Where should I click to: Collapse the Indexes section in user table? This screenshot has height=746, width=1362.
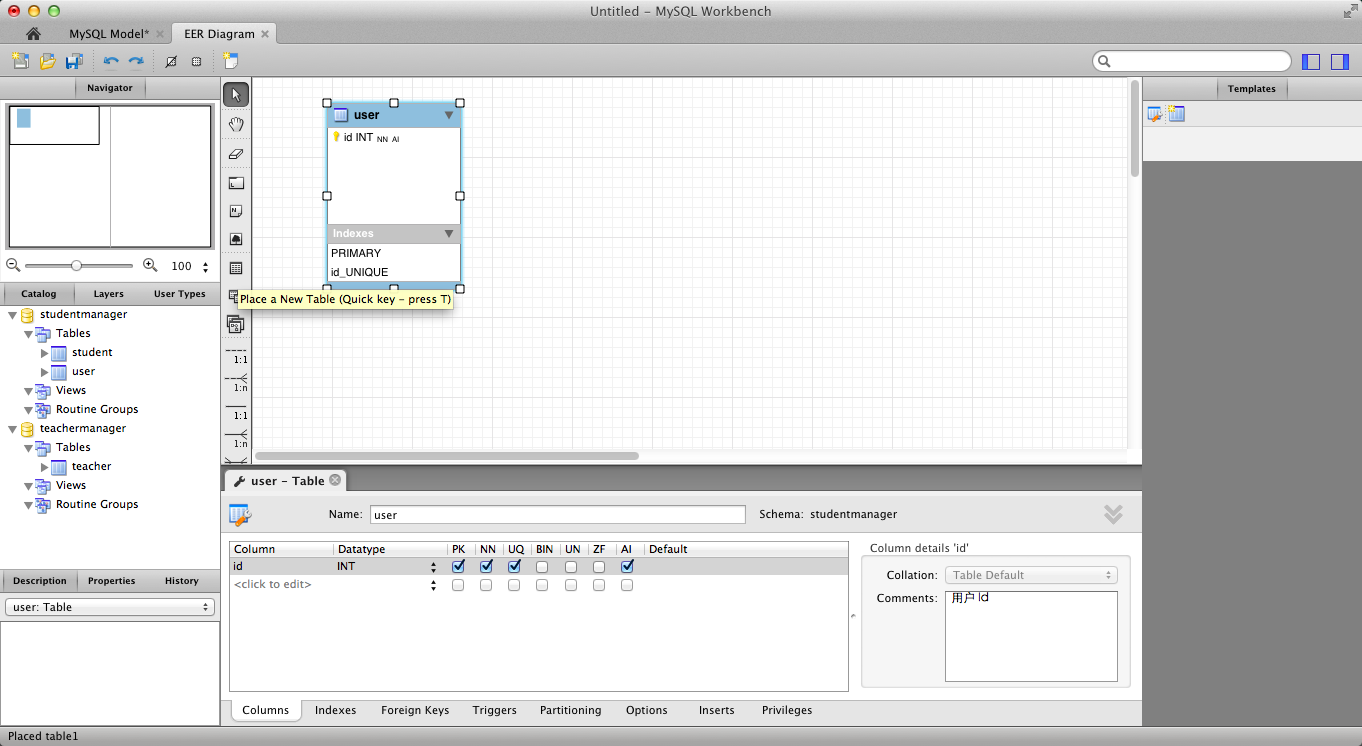pos(449,234)
